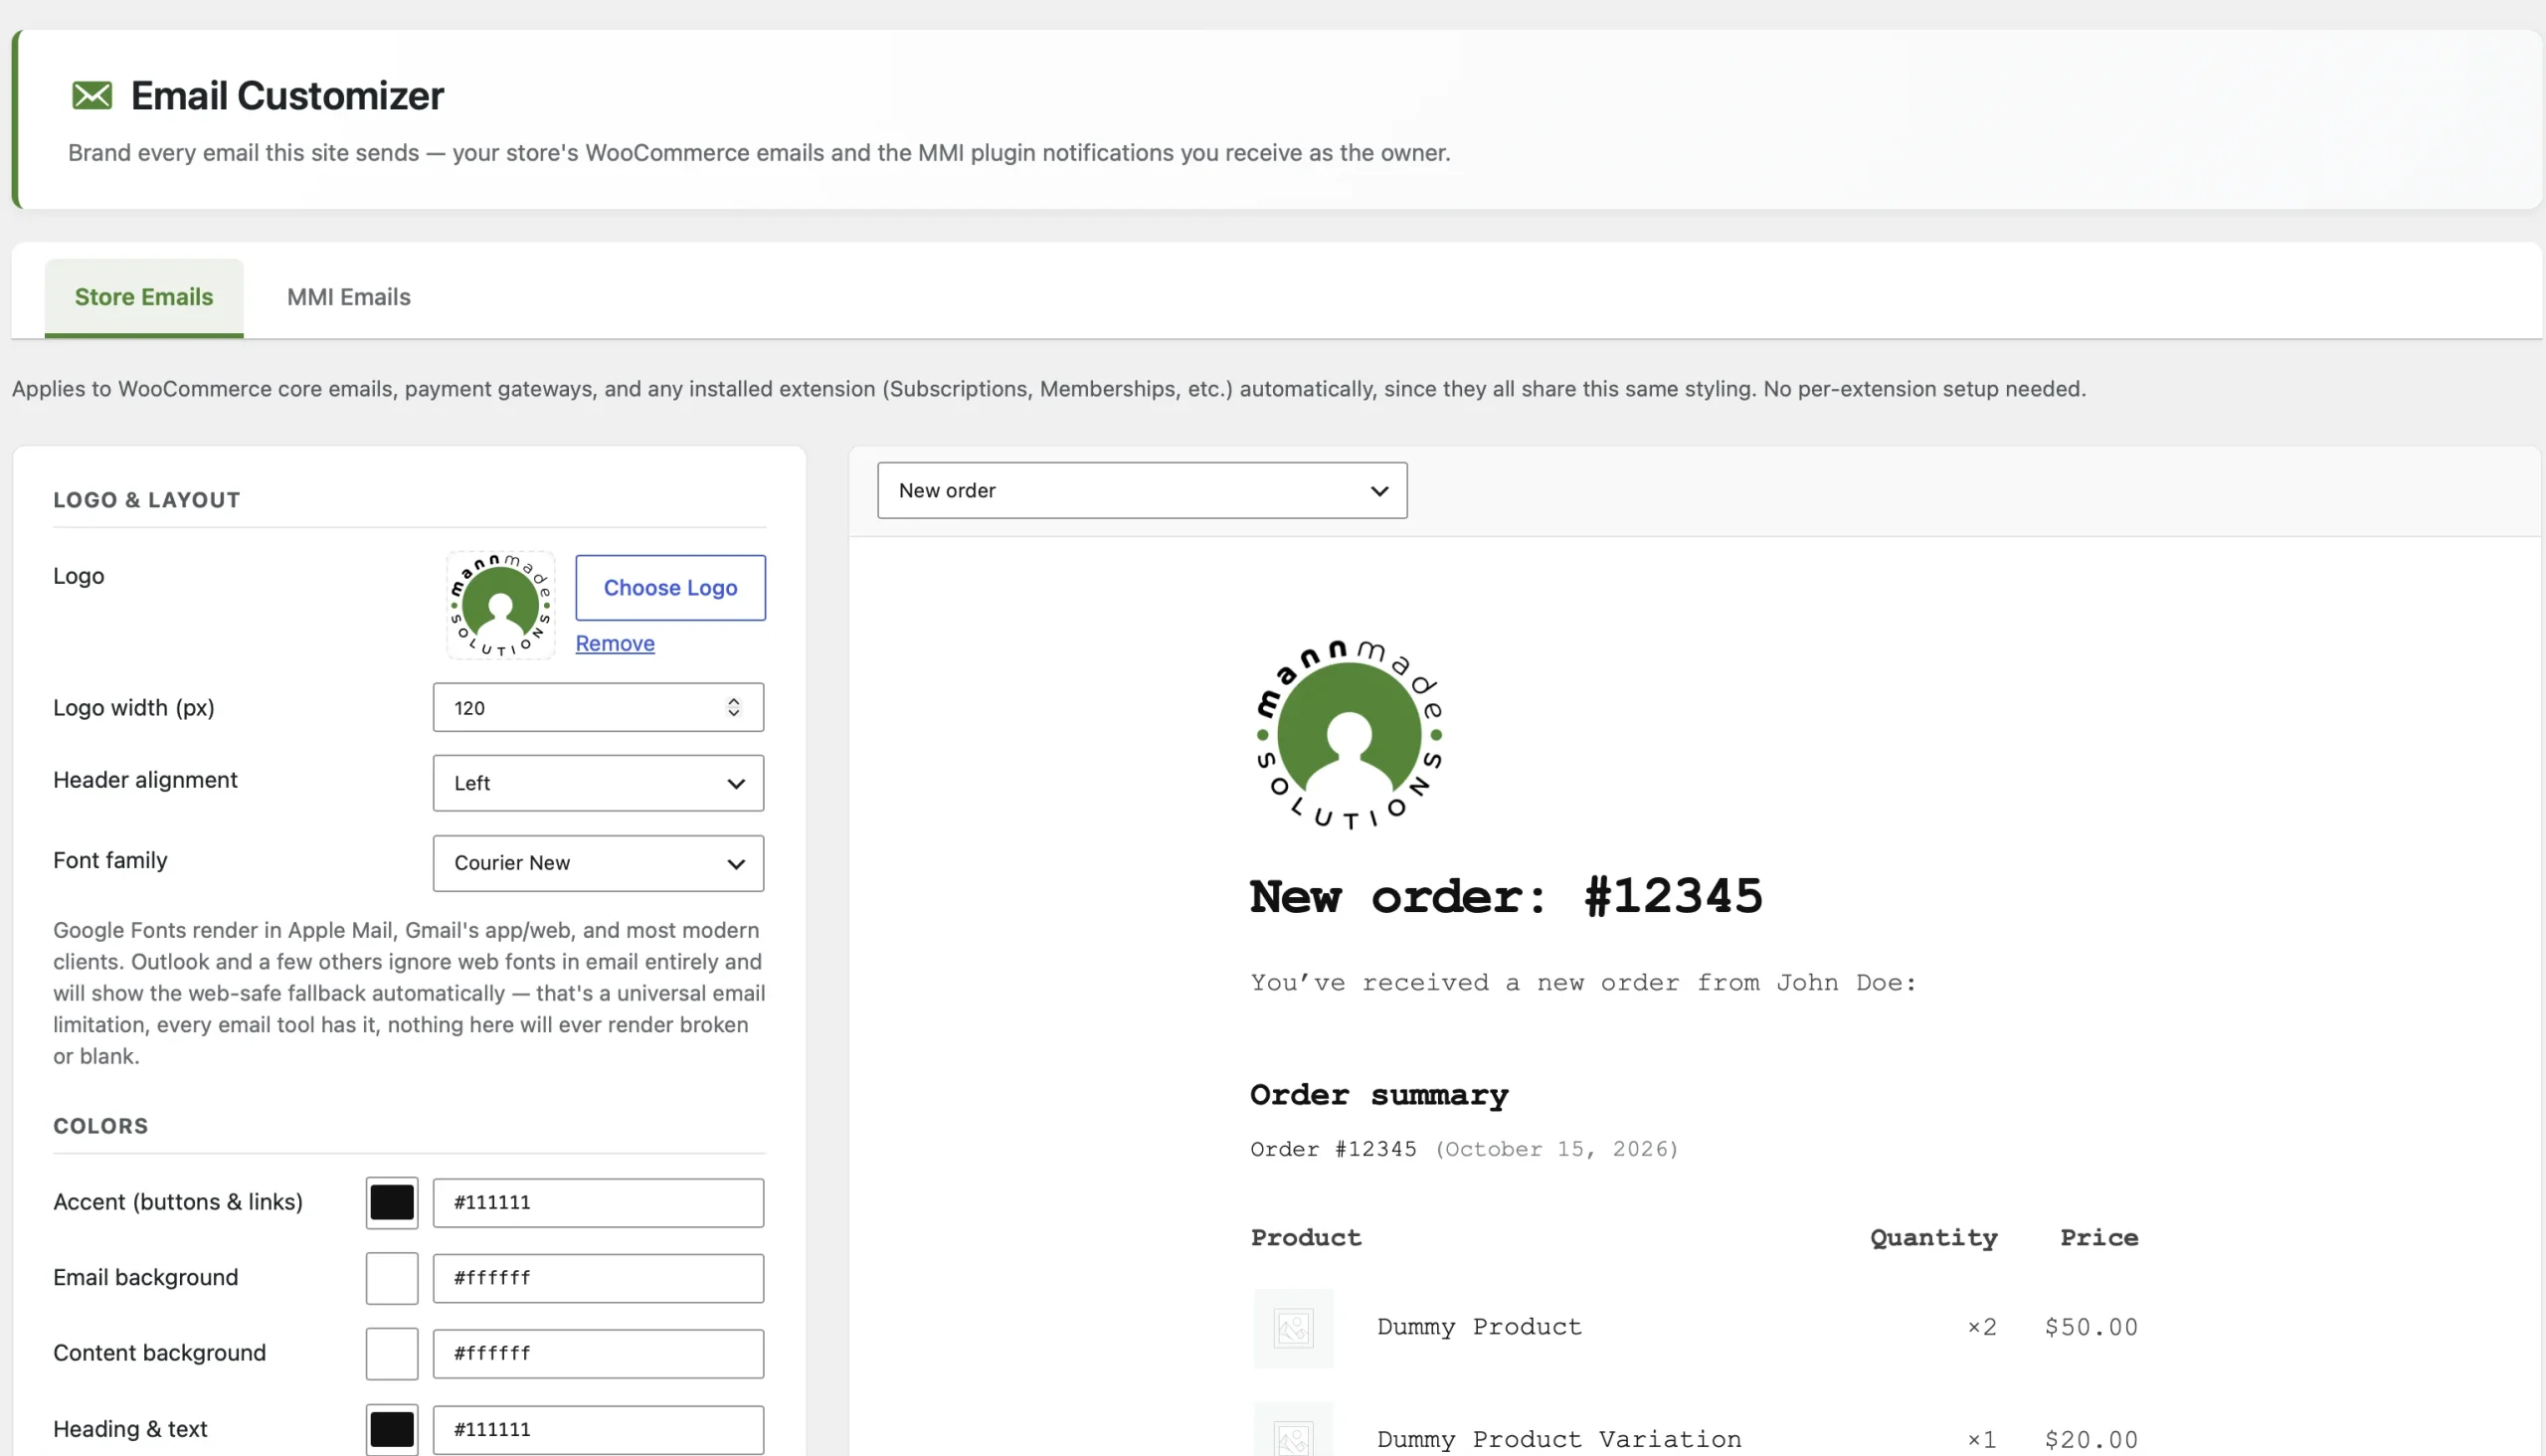Click the Logo width stepper arrows
The image size is (2546, 1456).
point(734,707)
